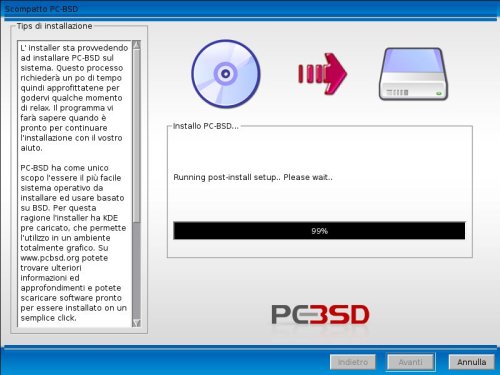
Task: Click the 'Installo PC-BSD...' group label
Action: point(206,126)
